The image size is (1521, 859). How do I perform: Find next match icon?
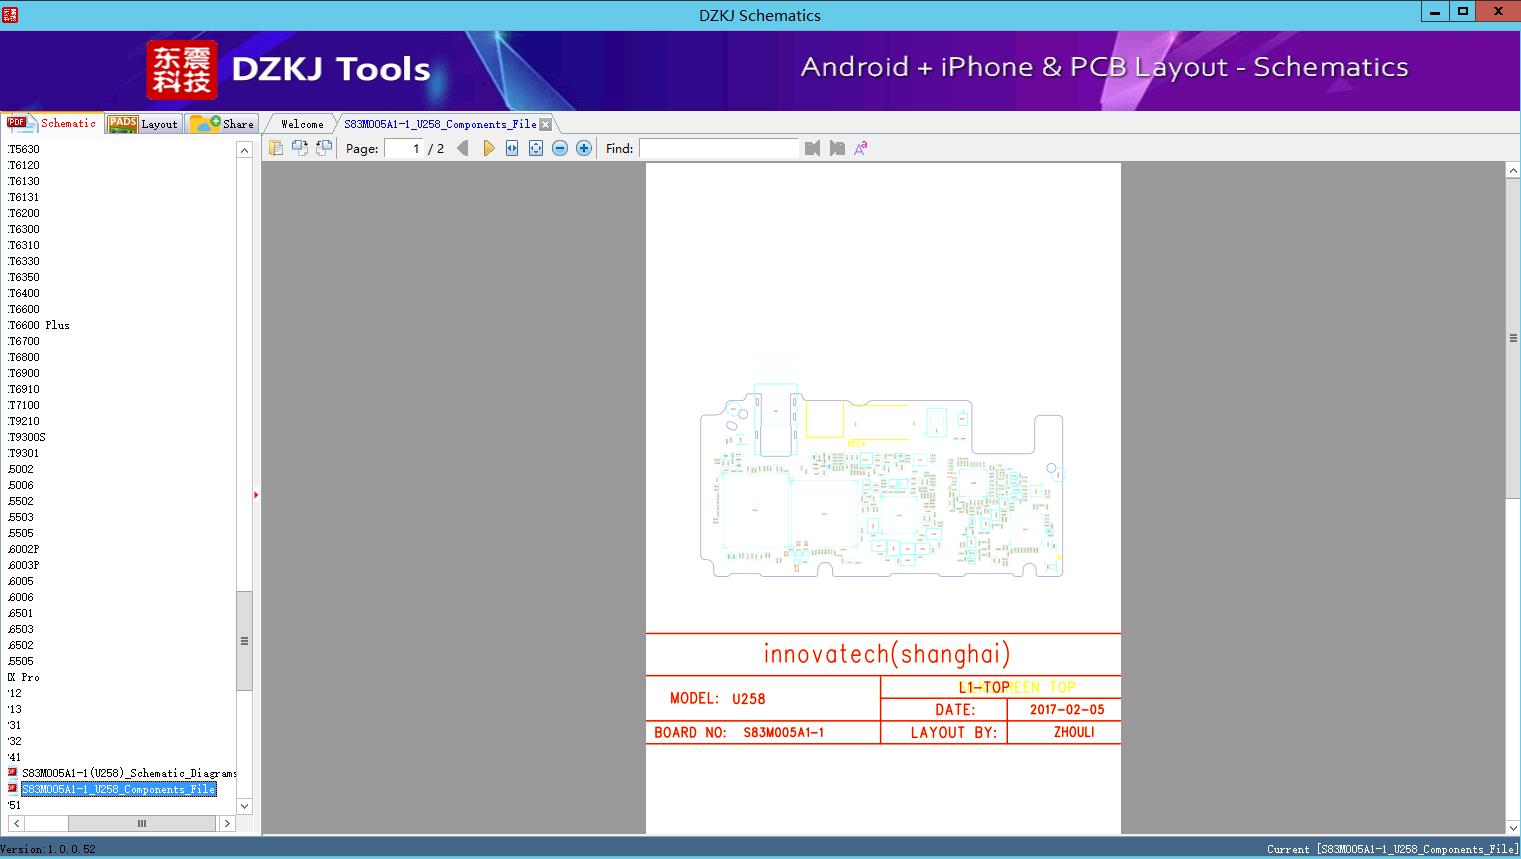point(837,148)
